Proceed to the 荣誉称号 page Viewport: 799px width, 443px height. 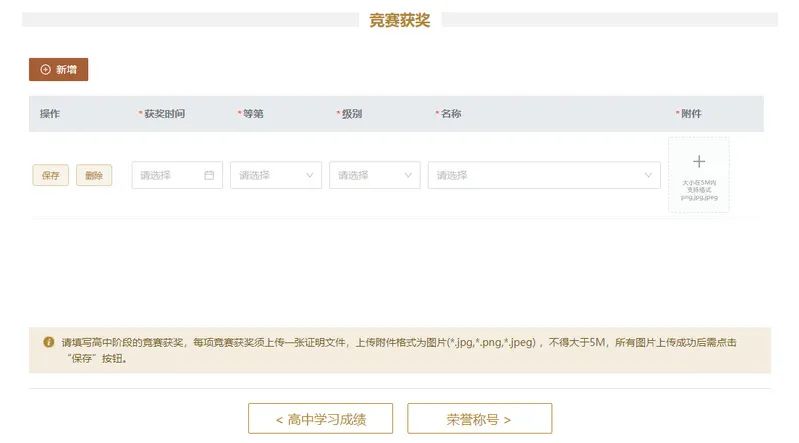coord(479,419)
